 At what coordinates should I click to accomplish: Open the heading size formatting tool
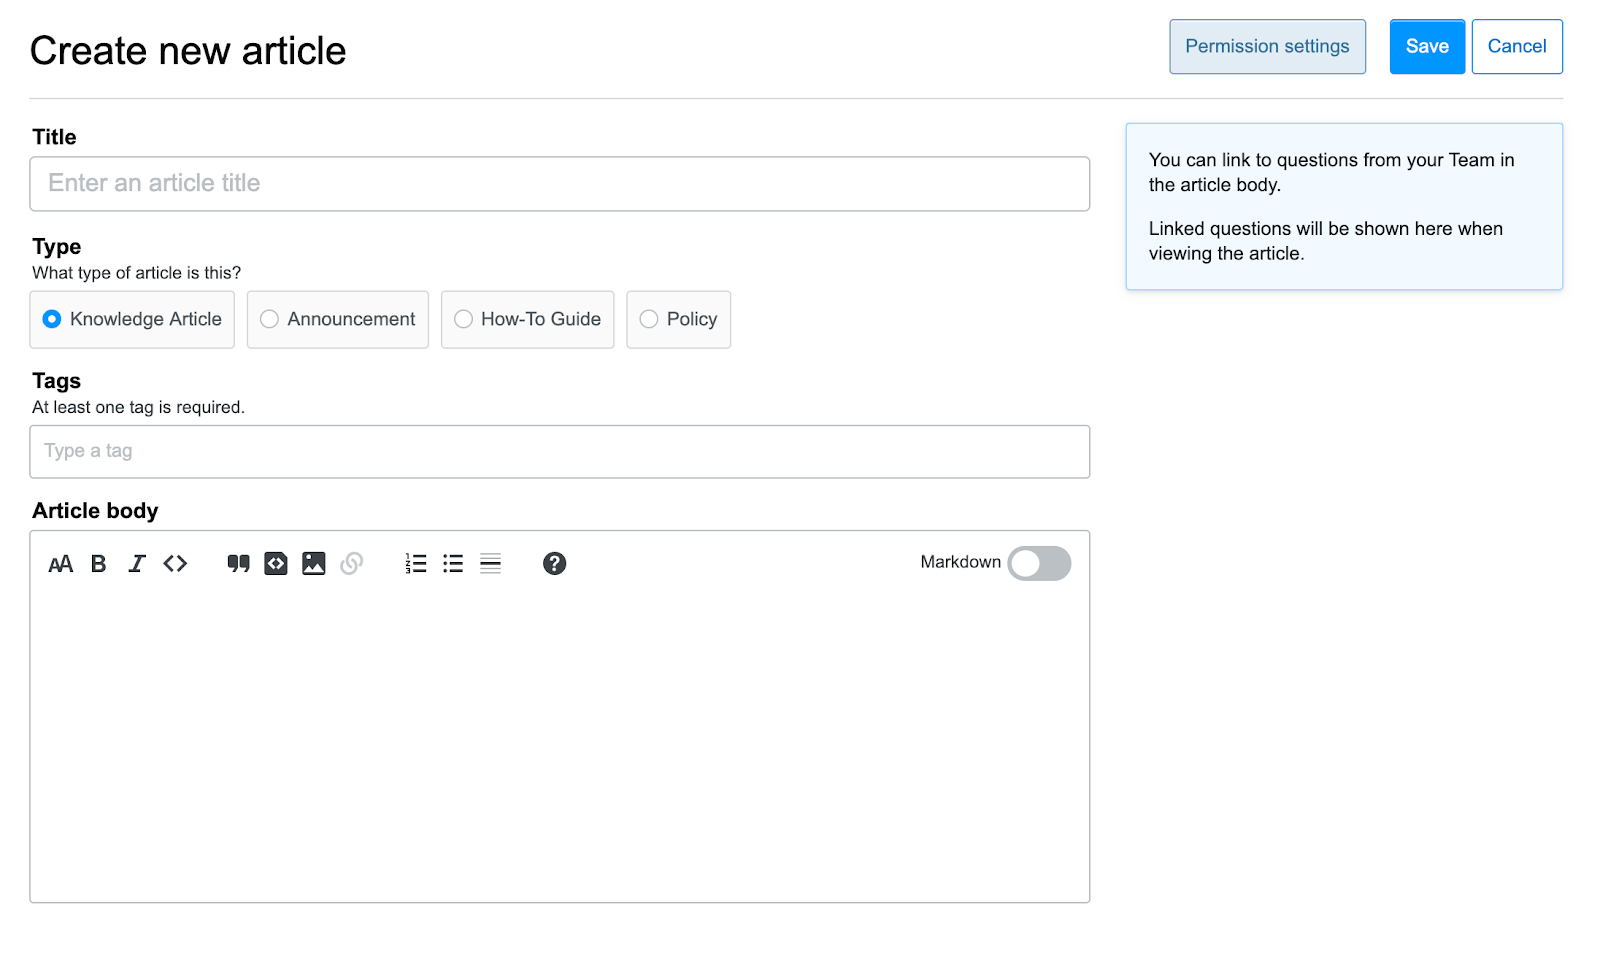click(60, 564)
